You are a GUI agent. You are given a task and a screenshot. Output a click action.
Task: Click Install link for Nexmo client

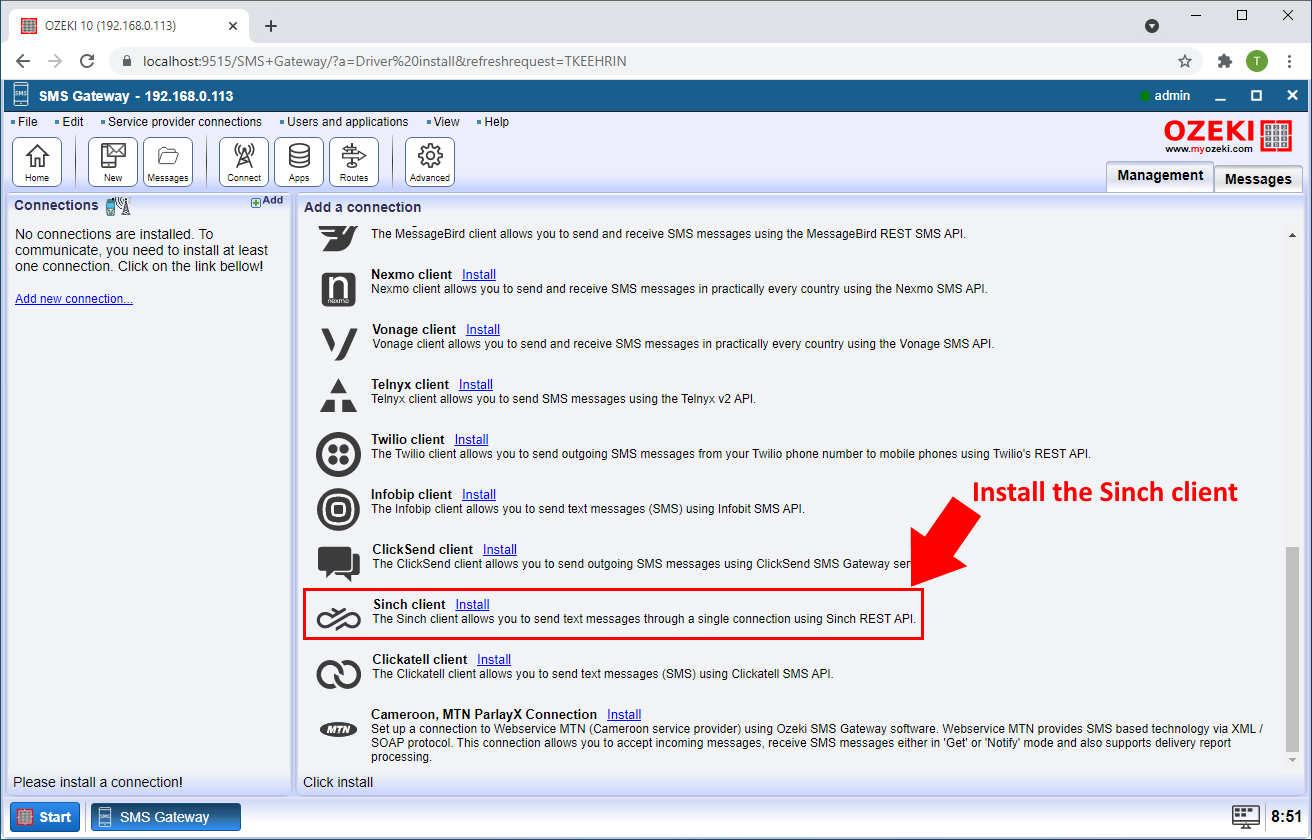point(479,274)
